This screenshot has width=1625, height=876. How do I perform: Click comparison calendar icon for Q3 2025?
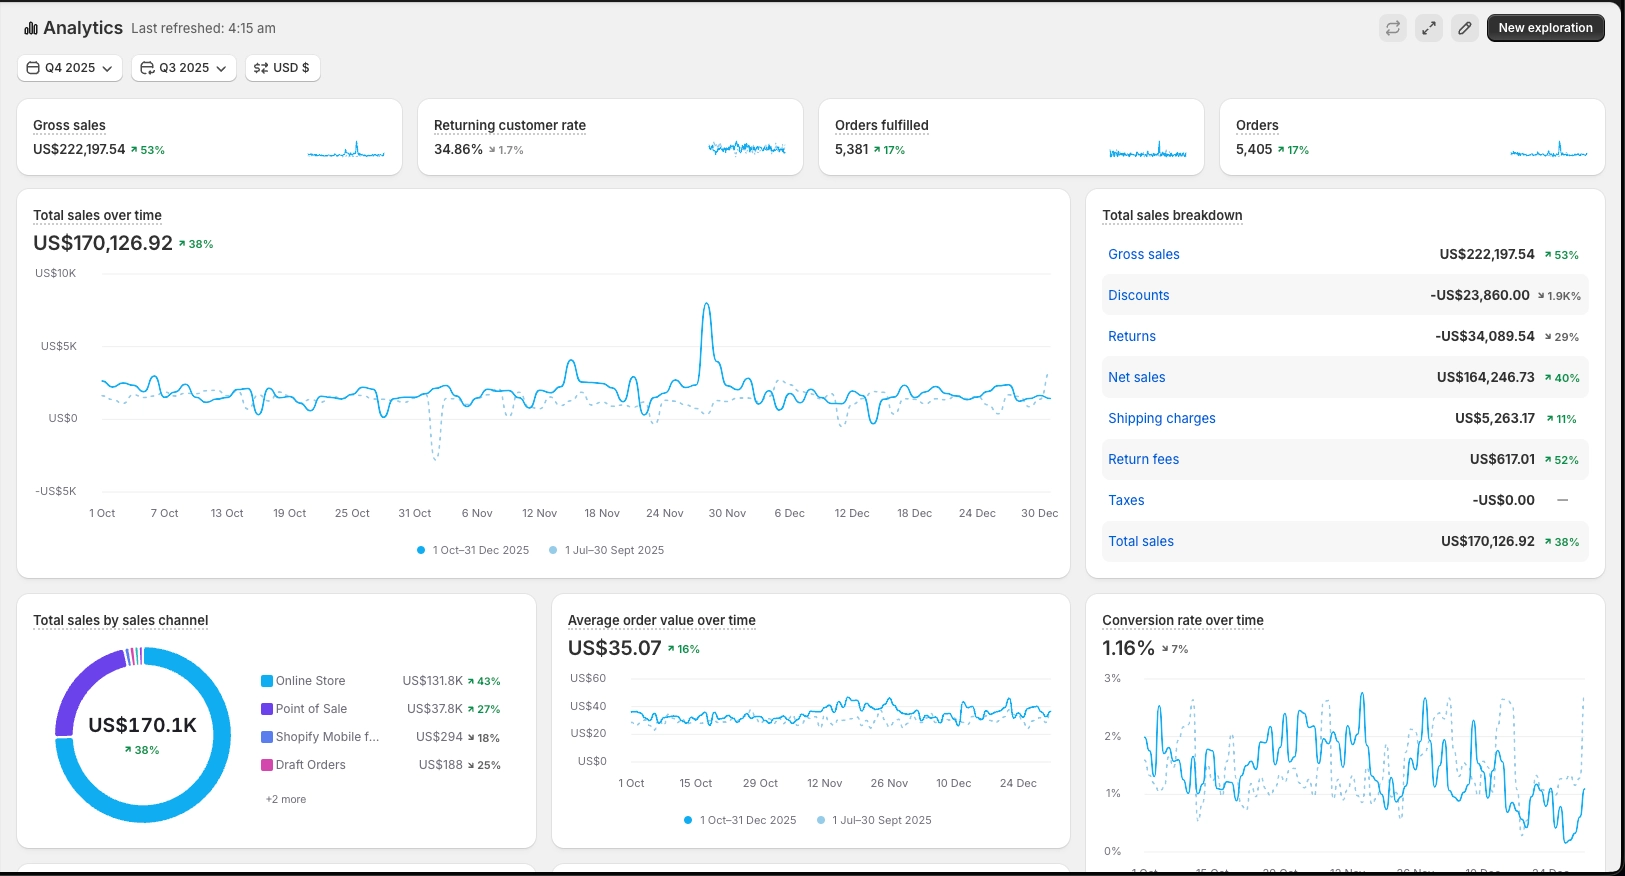(x=147, y=68)
